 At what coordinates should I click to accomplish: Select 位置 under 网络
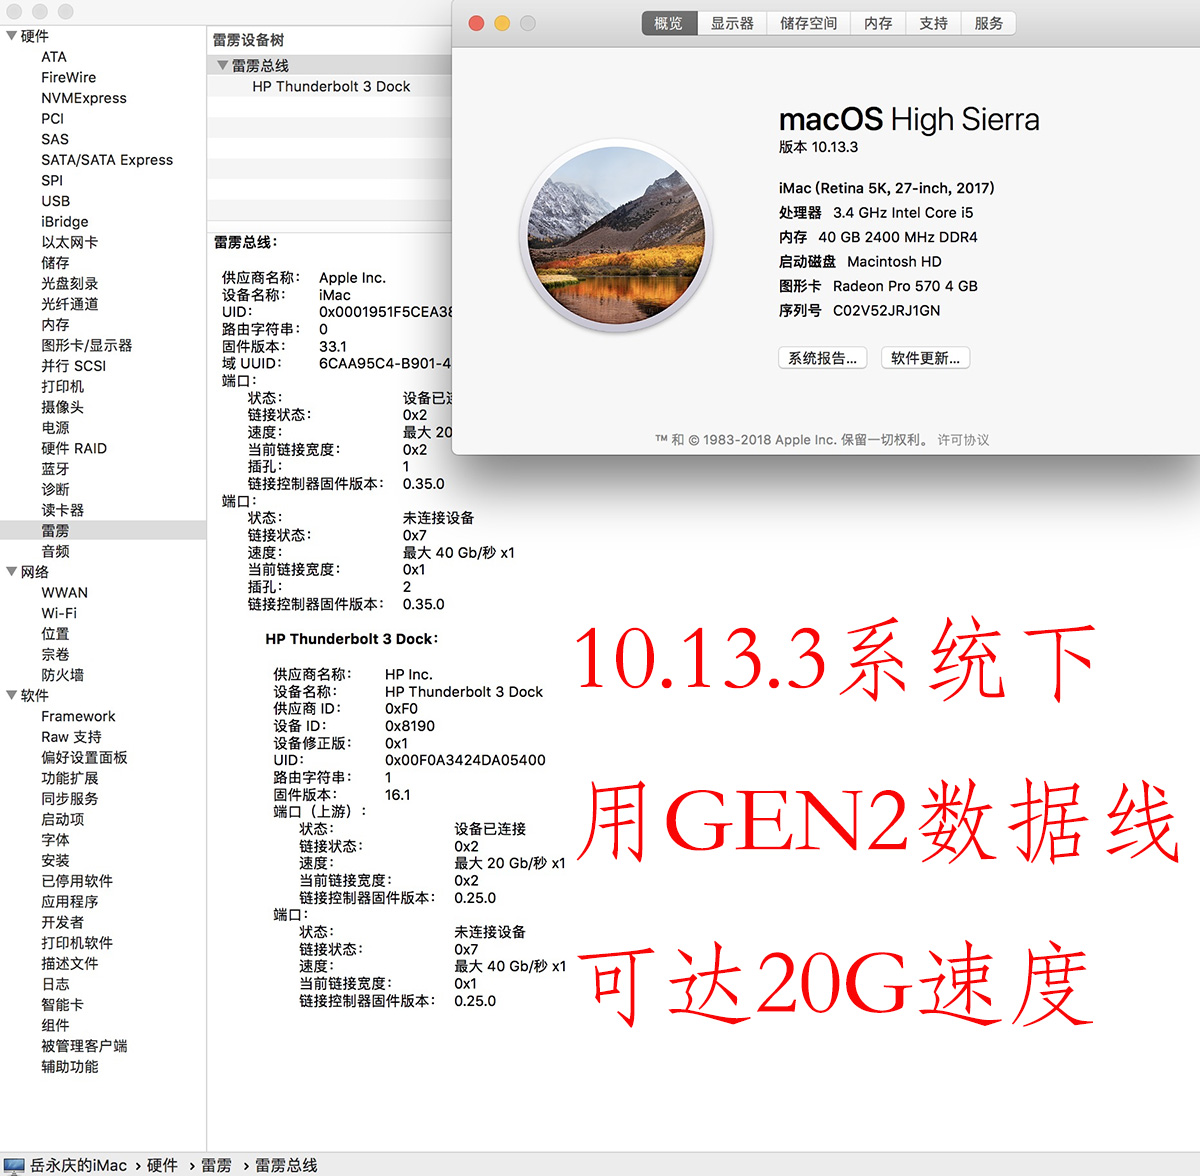pyautogui.click(x=55, y=634)
